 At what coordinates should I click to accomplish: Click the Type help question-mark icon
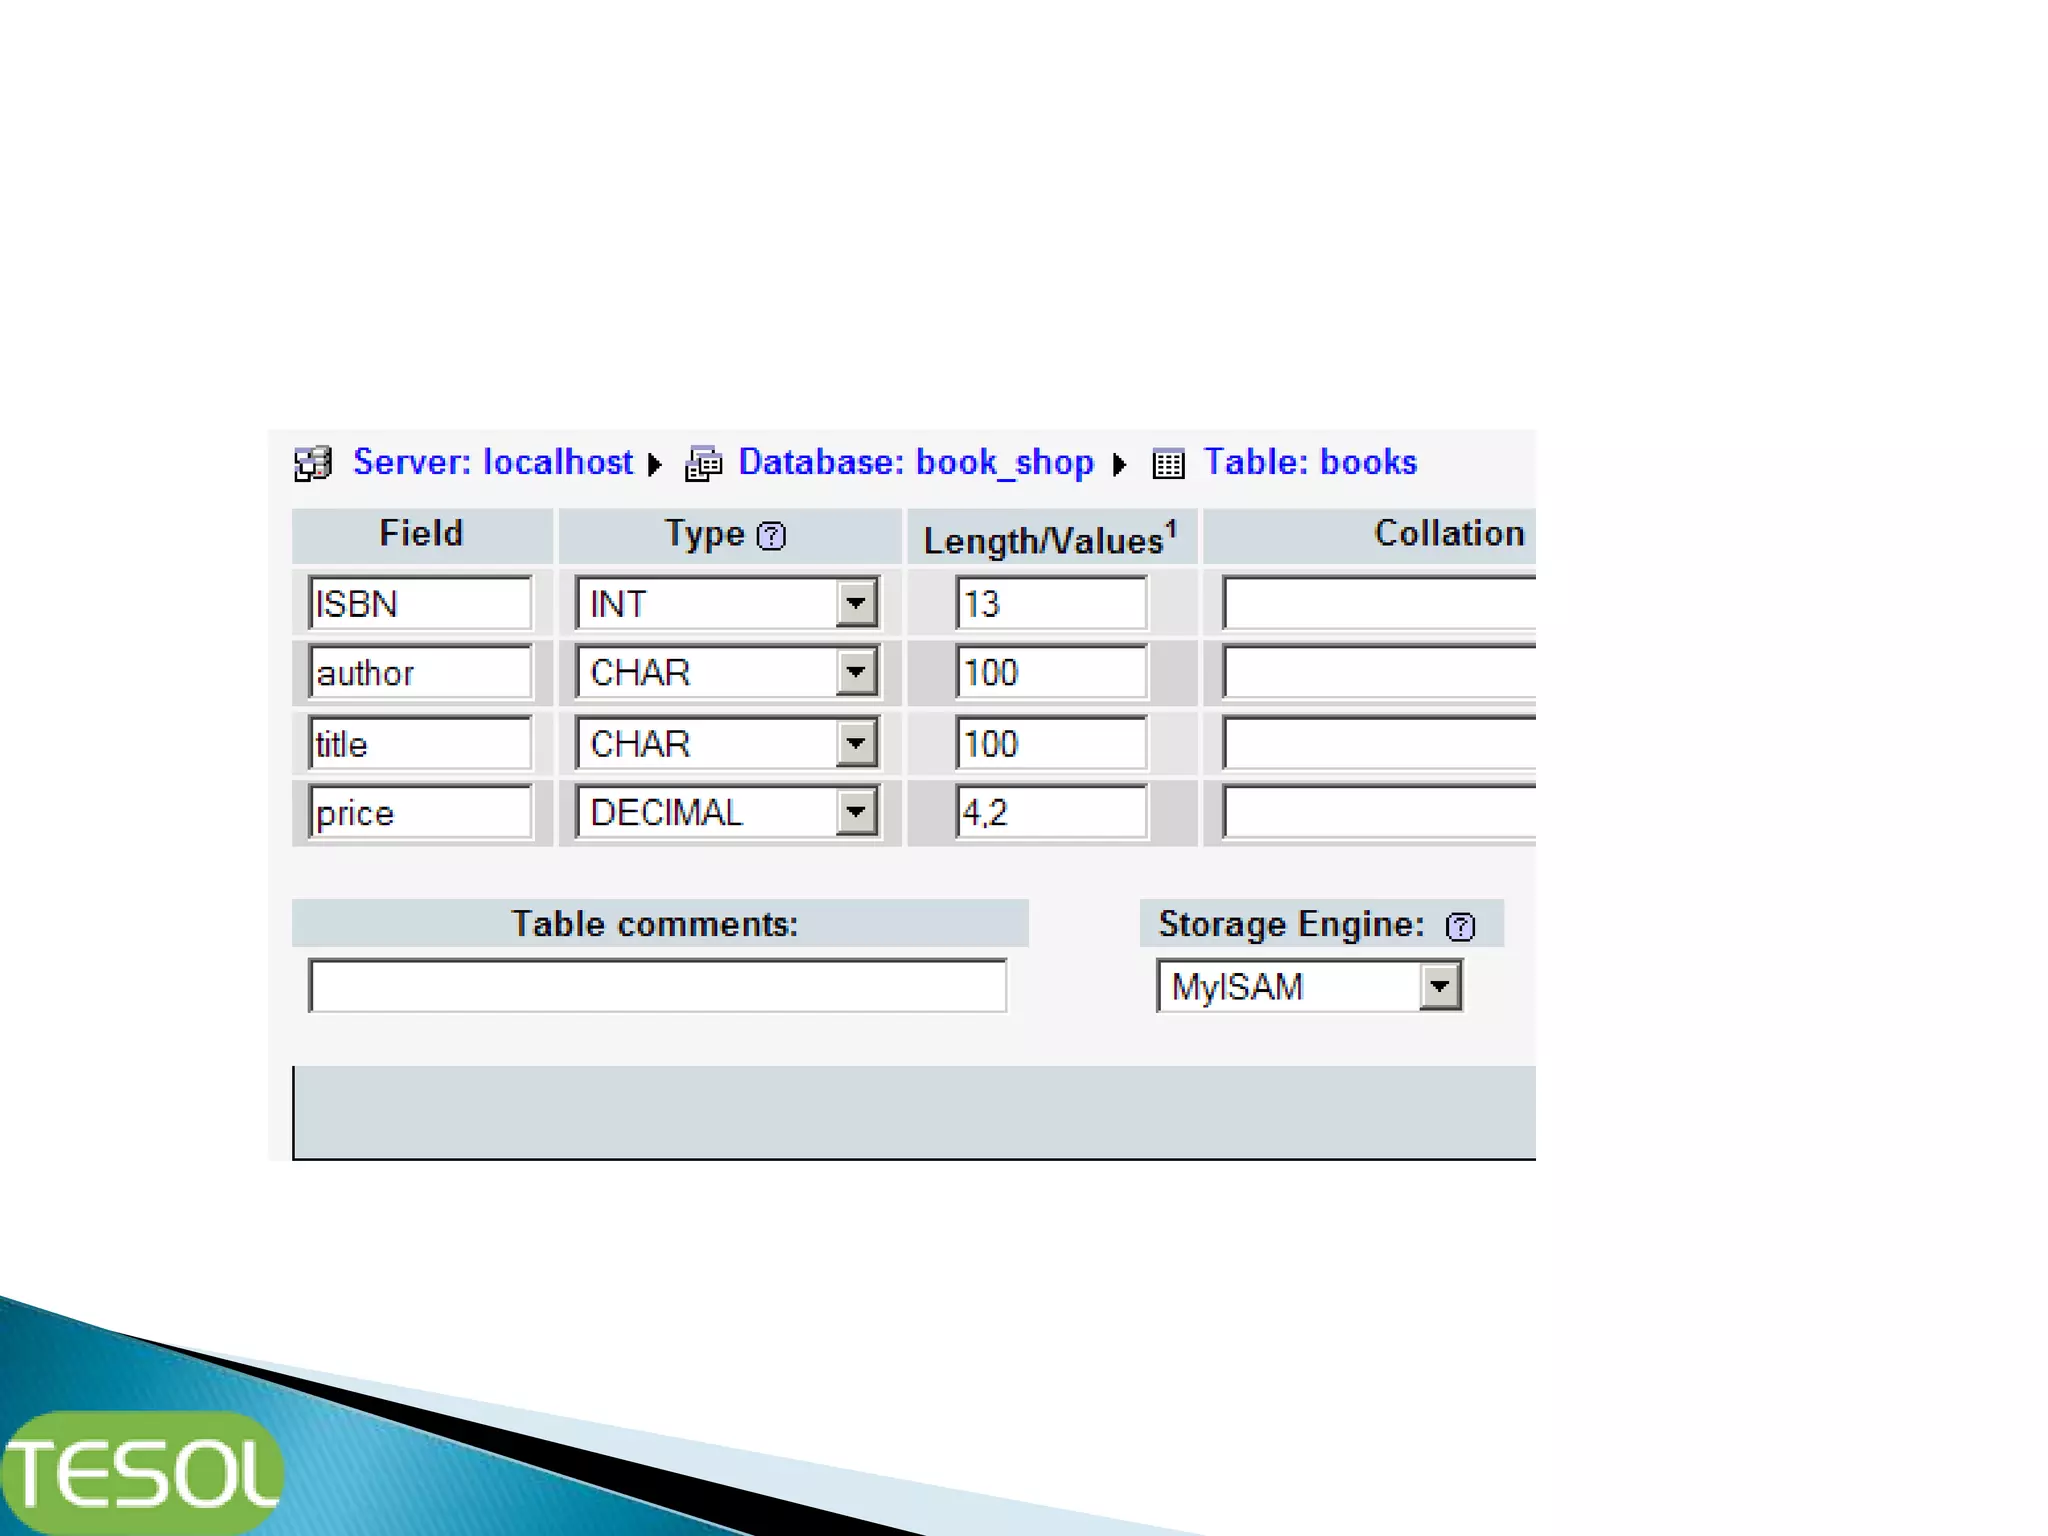pyautogui.click(x=771, y=536)
